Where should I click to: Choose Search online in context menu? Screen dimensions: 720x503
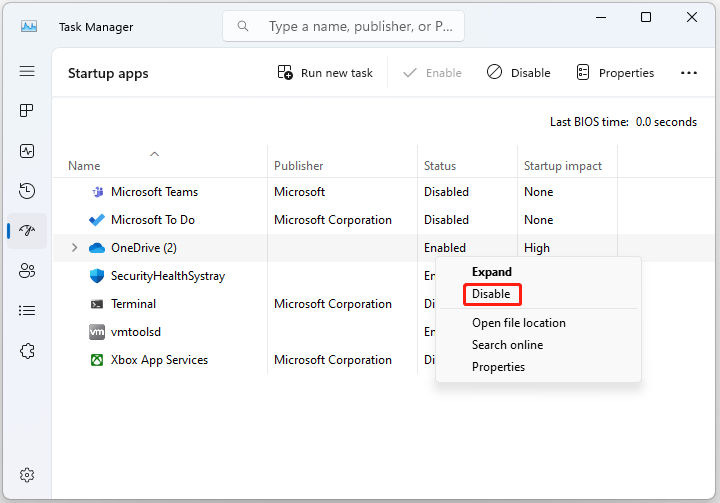(x=507, y=345)
